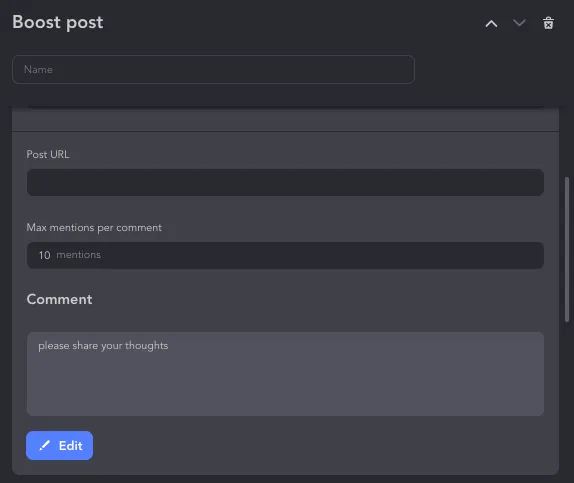Click the mentions suffix text
This screenshot has height=483, width=574.
(78, 255)
